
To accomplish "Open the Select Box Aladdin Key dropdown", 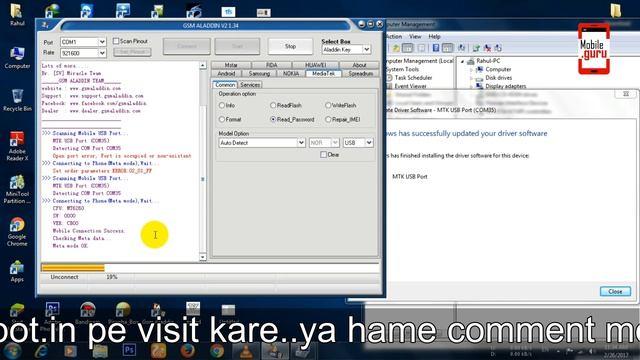I will (x=367, y=49).
